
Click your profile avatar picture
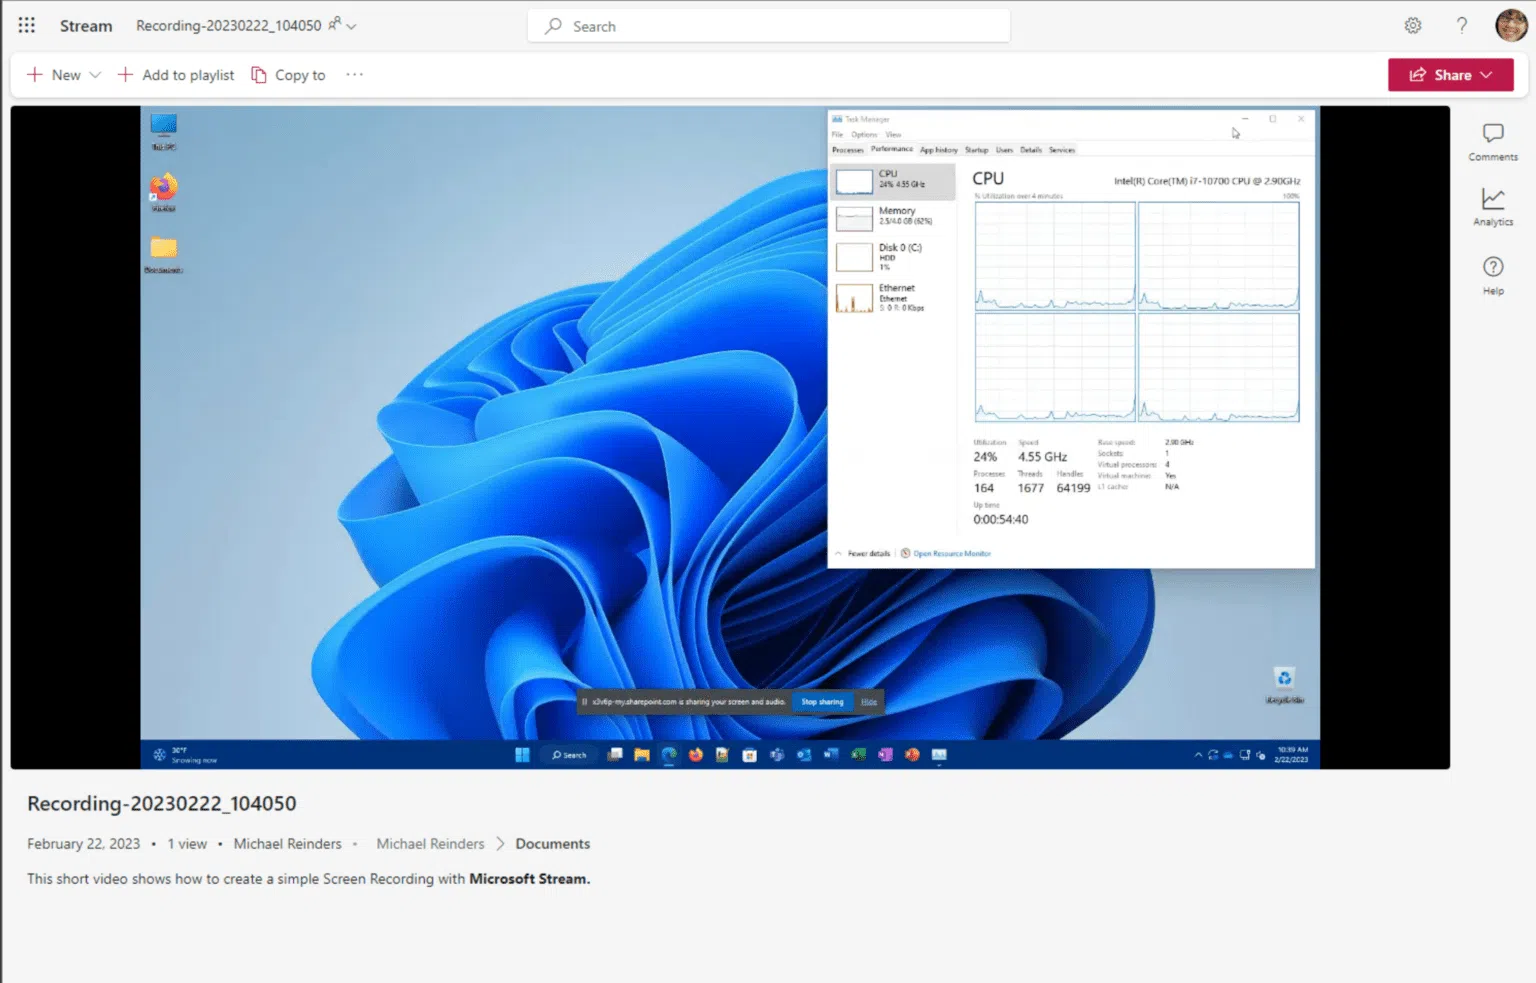(1508, 24)
